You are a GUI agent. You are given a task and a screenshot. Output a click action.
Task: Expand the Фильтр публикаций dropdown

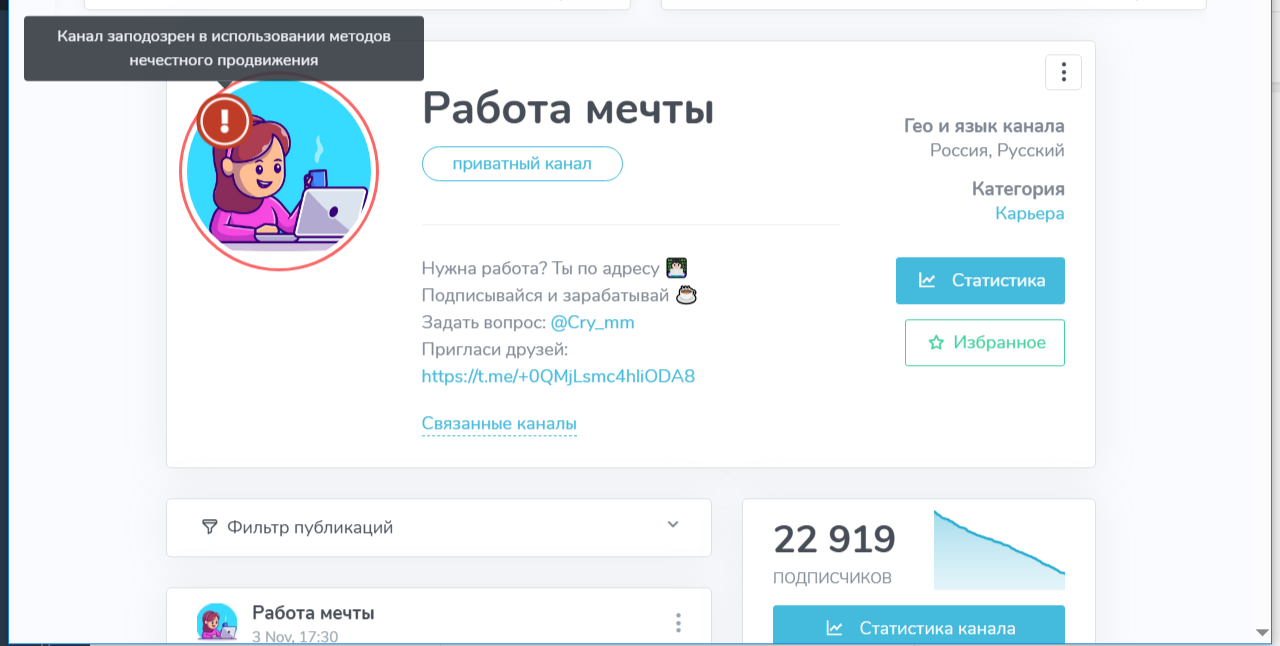tap(675, 527)
